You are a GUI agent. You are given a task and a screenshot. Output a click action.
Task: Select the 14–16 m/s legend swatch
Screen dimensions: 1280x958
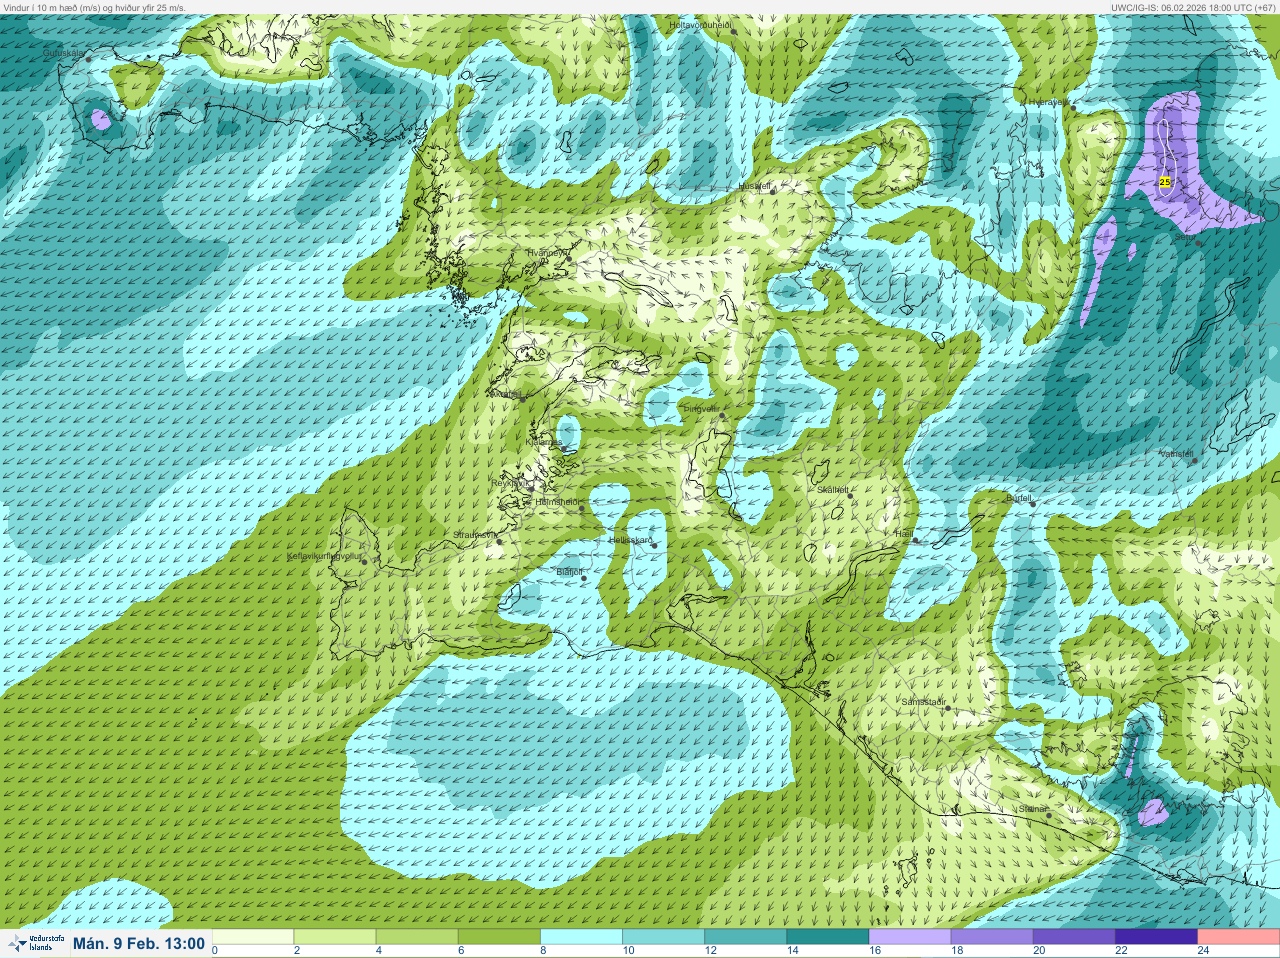[829, 937]
